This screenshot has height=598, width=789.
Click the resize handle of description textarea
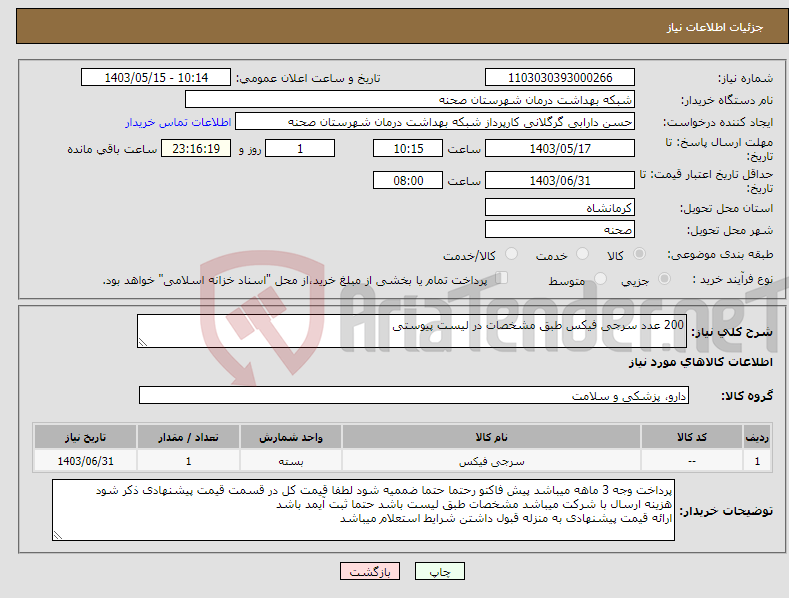point(143,342)
